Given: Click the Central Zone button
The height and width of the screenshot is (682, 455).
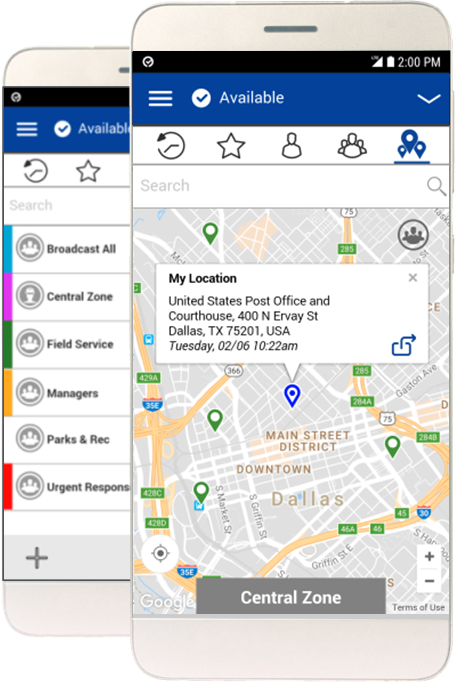Looking at the screenshot, I should [291, 597].
